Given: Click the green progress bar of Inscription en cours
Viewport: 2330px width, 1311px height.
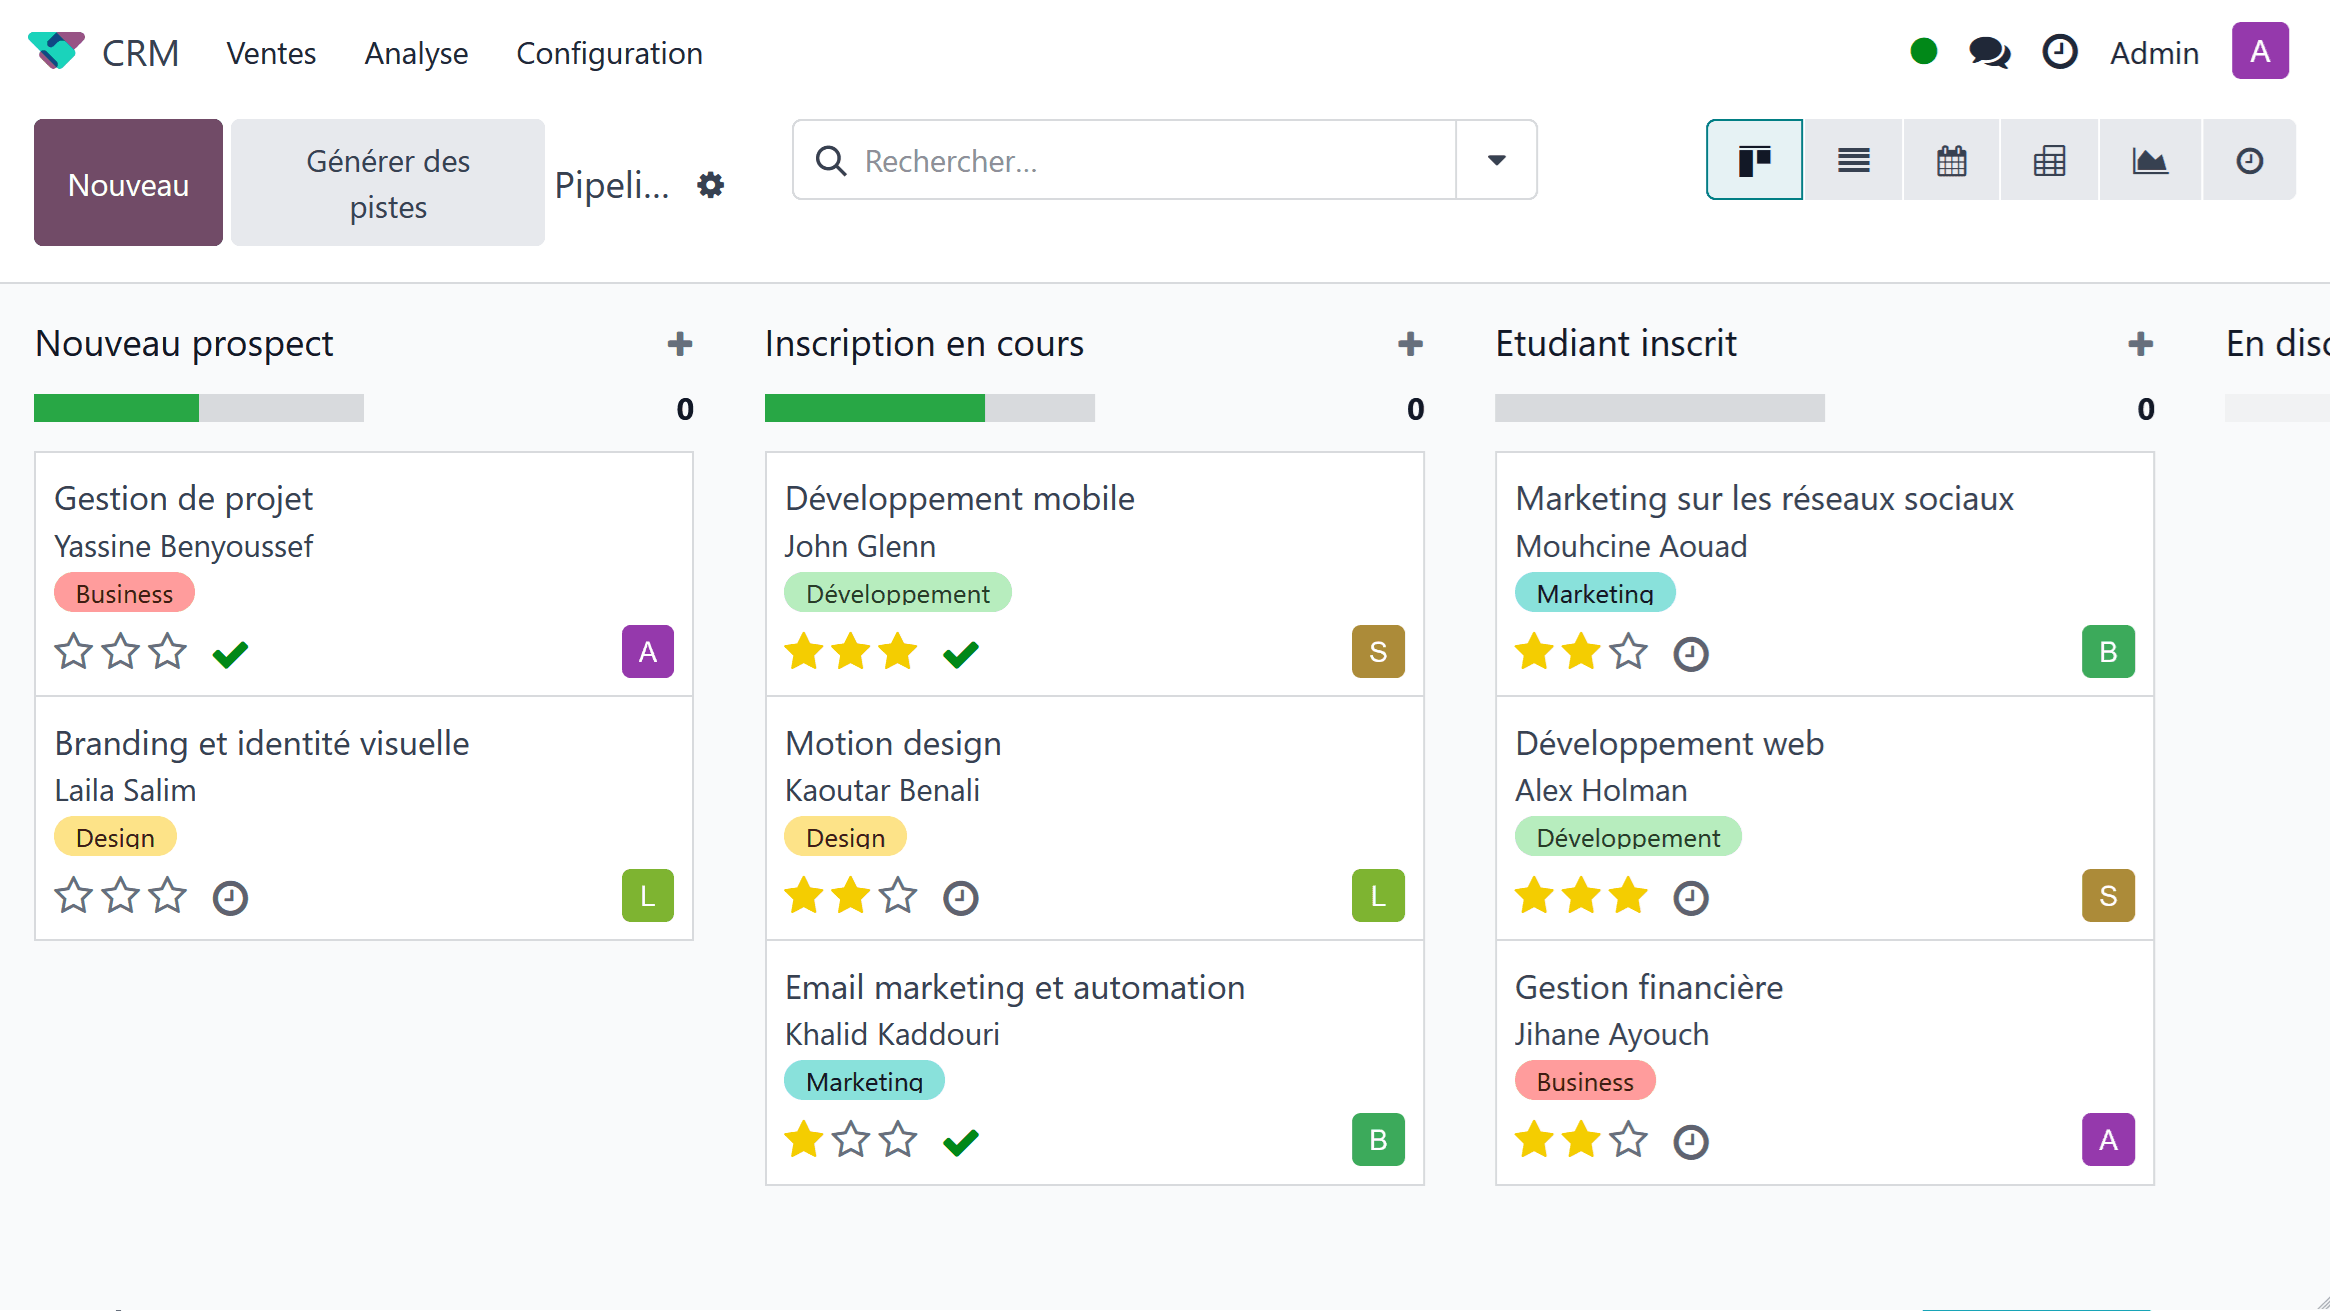Looking at the screenshot, I should click(874, 408).
